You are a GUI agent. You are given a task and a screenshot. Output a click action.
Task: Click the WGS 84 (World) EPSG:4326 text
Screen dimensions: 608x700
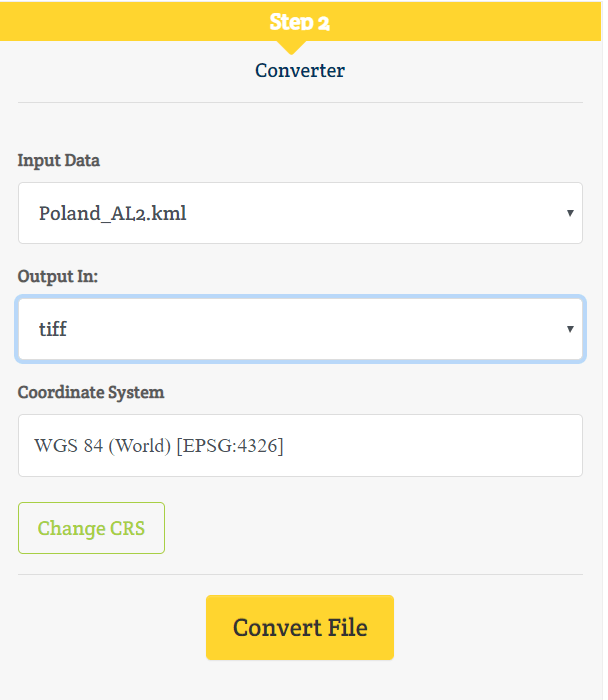[159, 446]
